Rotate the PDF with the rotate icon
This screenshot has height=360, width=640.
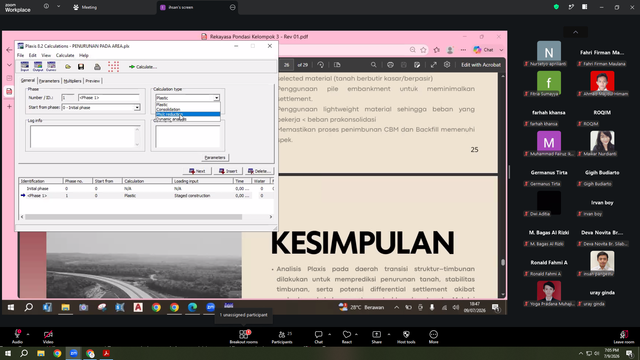(x=321, y=65)
